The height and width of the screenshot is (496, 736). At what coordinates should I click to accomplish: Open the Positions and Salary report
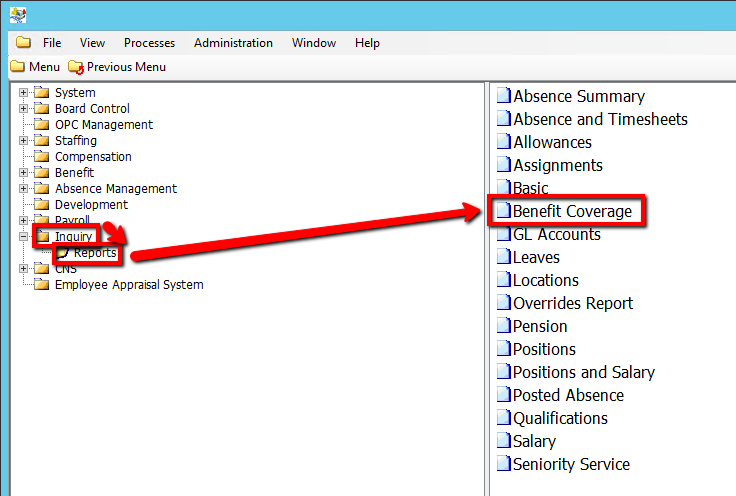(583, 373)
